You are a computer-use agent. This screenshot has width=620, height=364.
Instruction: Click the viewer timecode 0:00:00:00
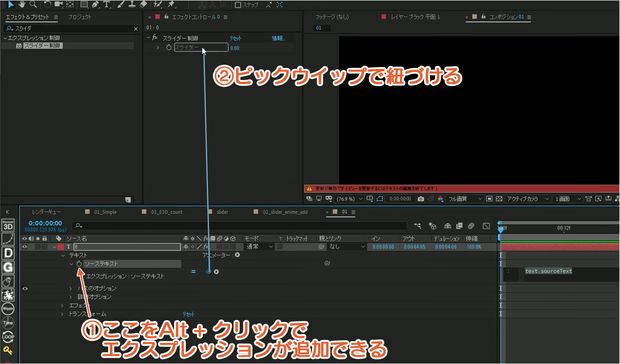400,199
